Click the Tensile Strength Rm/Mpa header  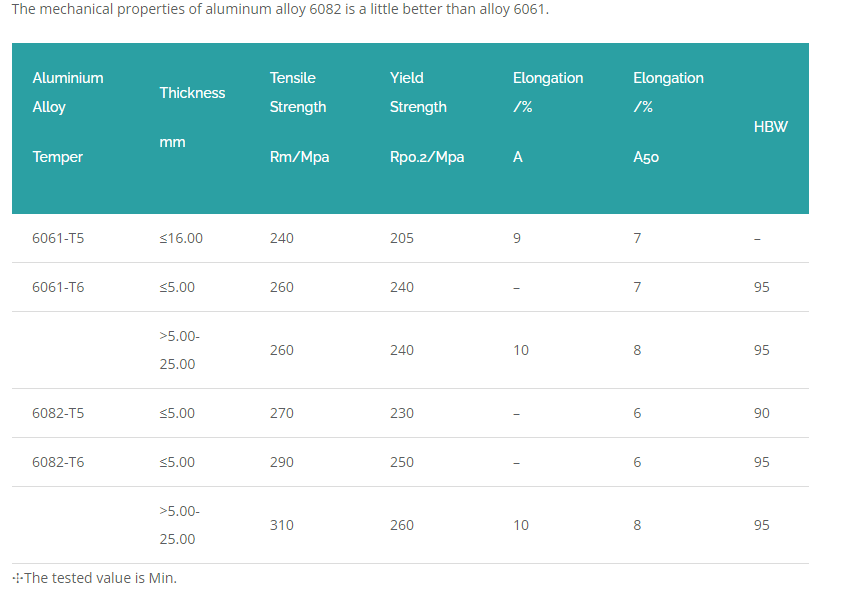tap(299, 117)
